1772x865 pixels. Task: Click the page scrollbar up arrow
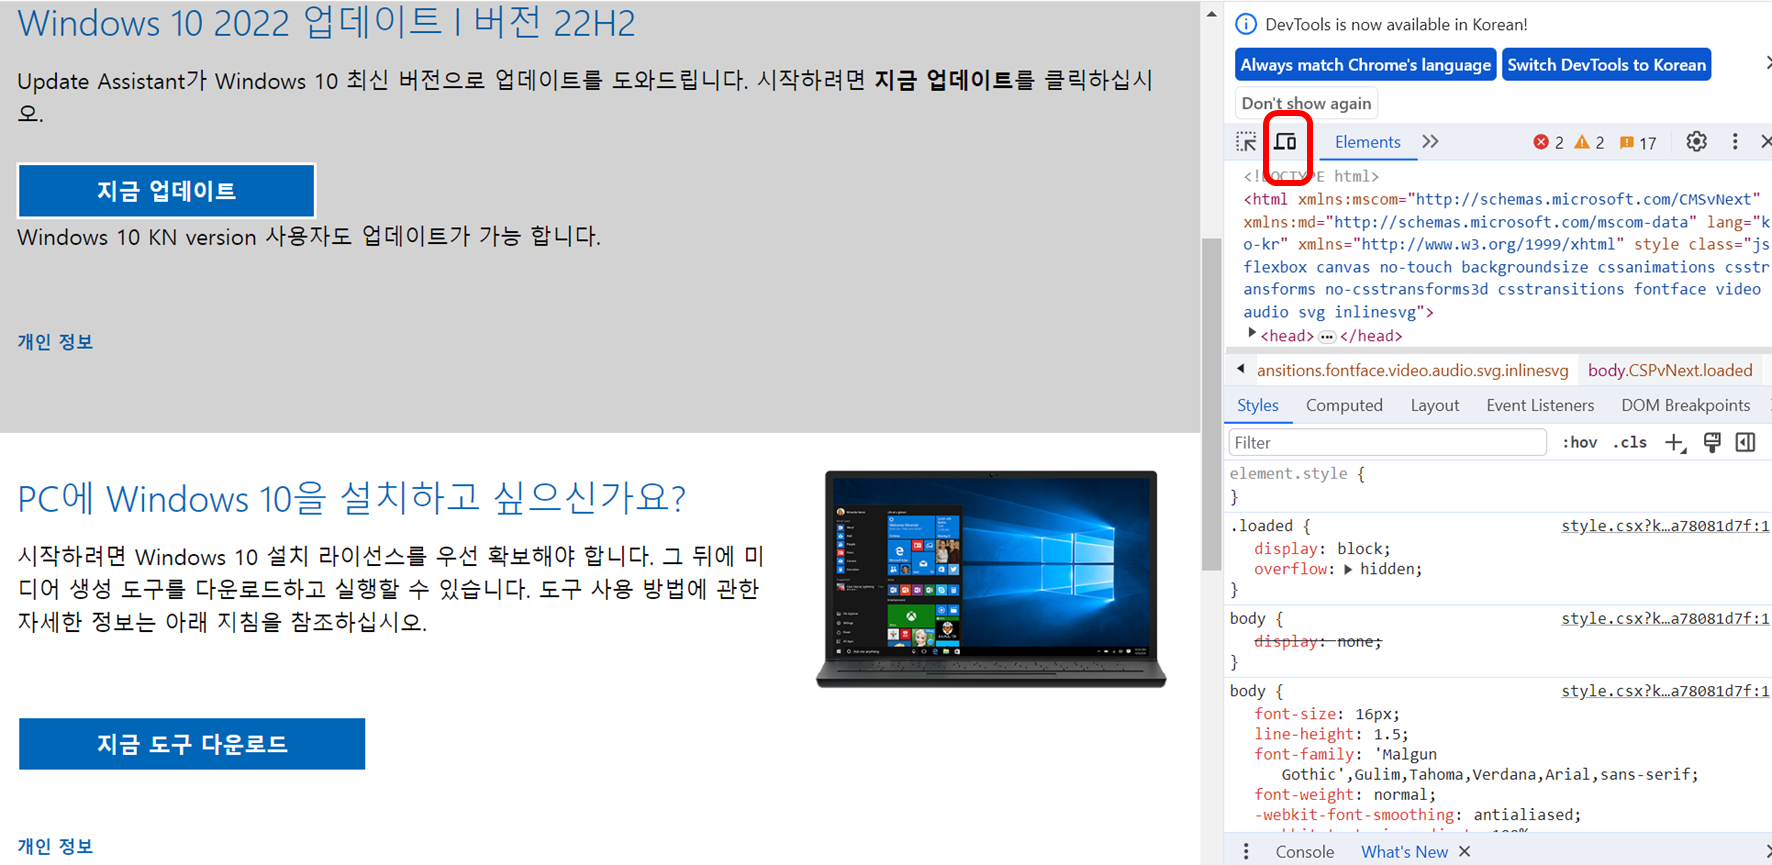pos(1211,14)
